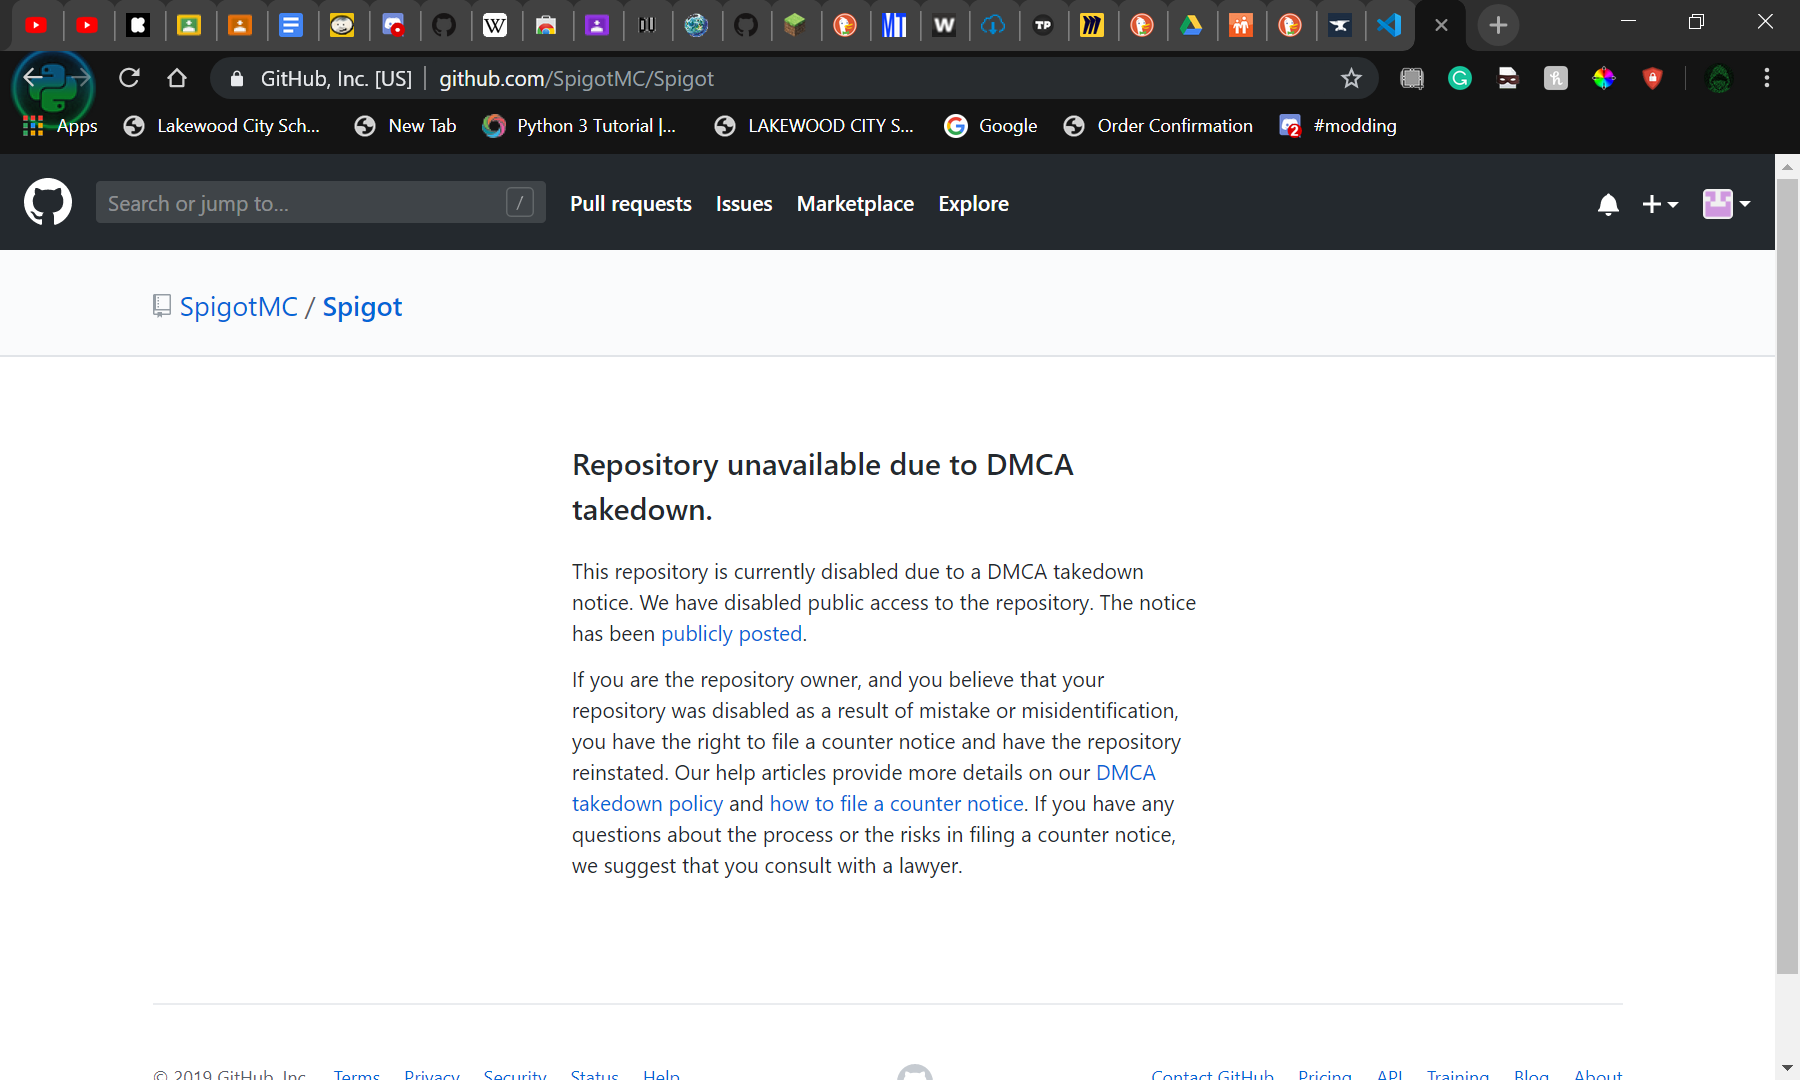The width and height of the screenshot is (1800, 1080).
Task: Open the Order Confirmation bookmark
Action: (x=1158, y=126)
